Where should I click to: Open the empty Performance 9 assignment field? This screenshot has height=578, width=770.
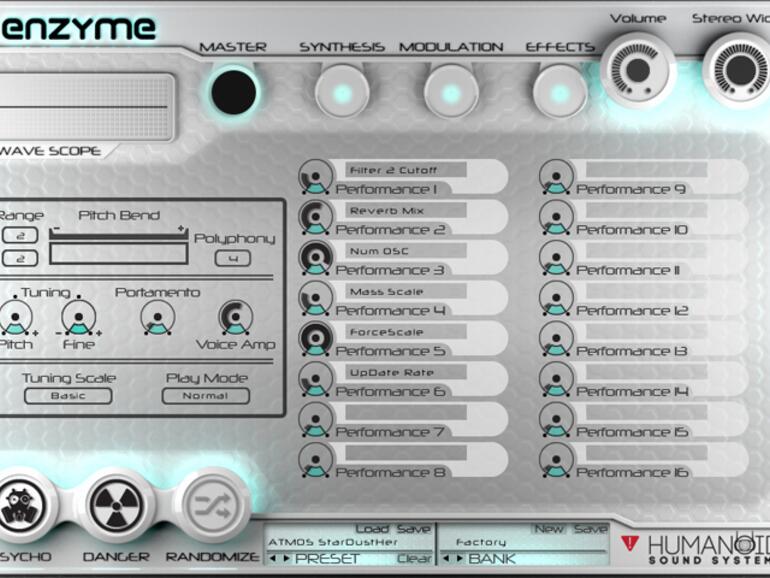click(x=646, y=170)
